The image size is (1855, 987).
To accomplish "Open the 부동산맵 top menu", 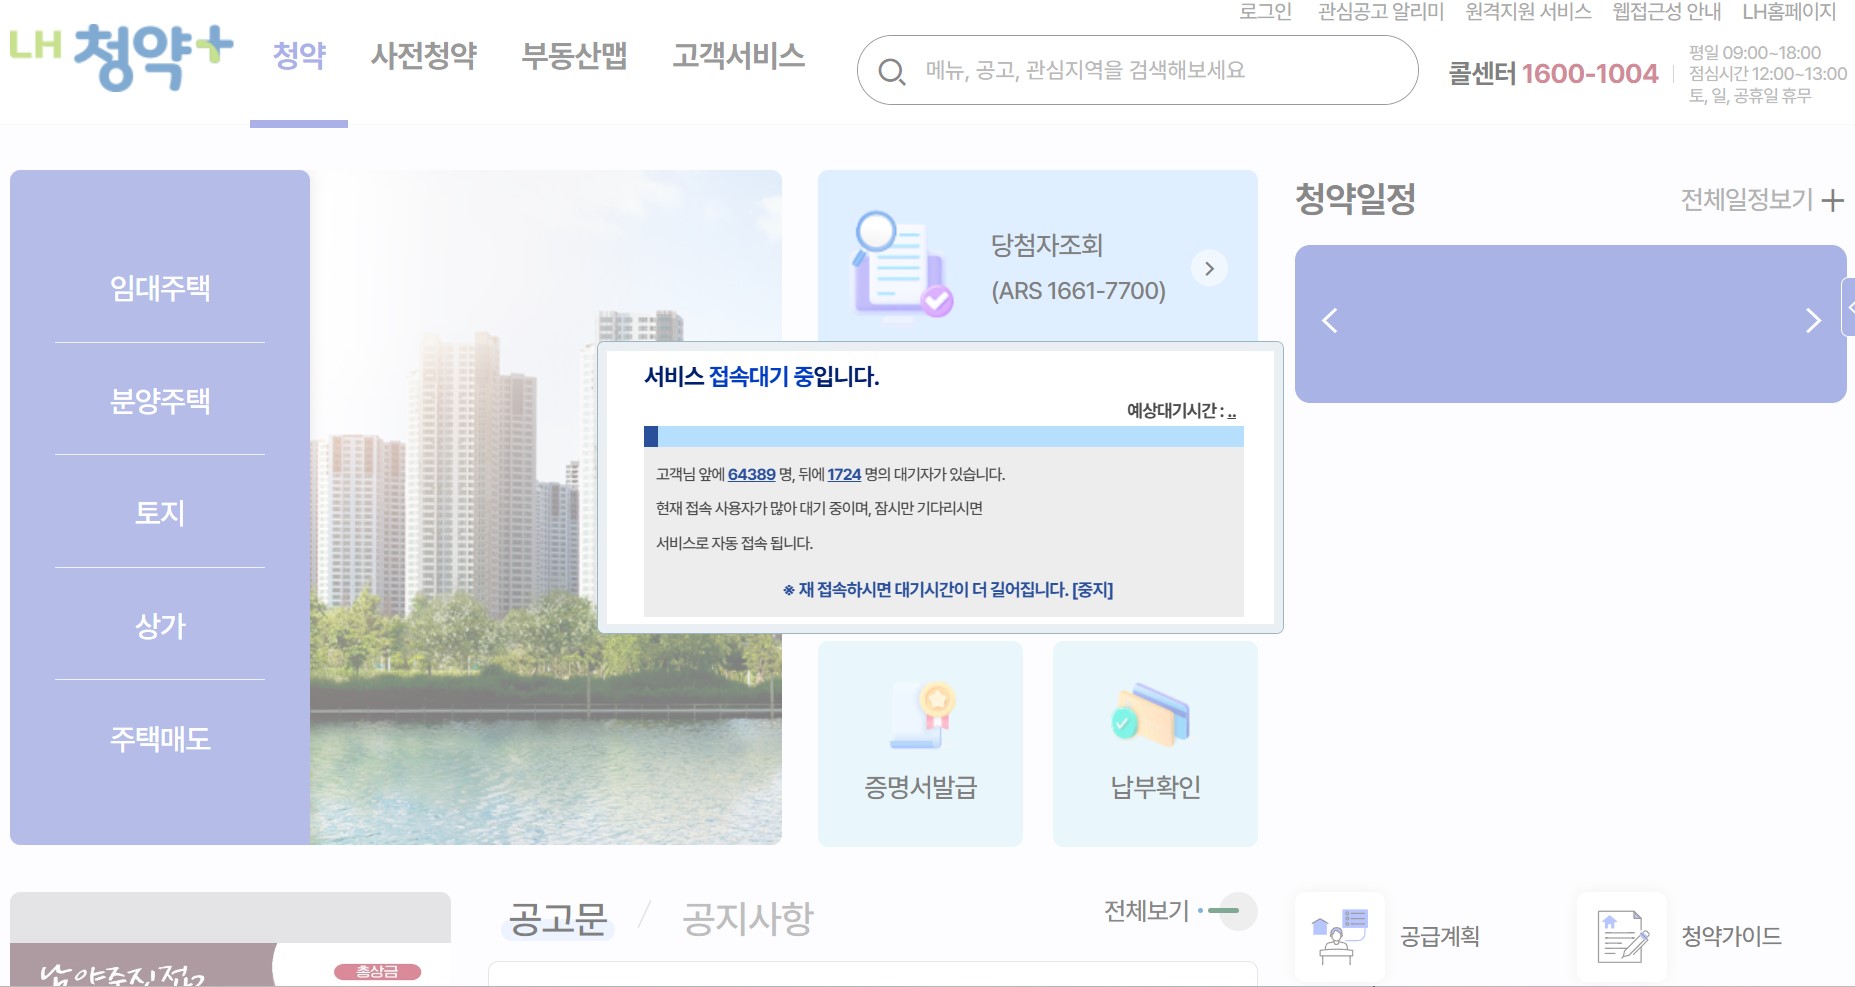I will pos(574,55).
